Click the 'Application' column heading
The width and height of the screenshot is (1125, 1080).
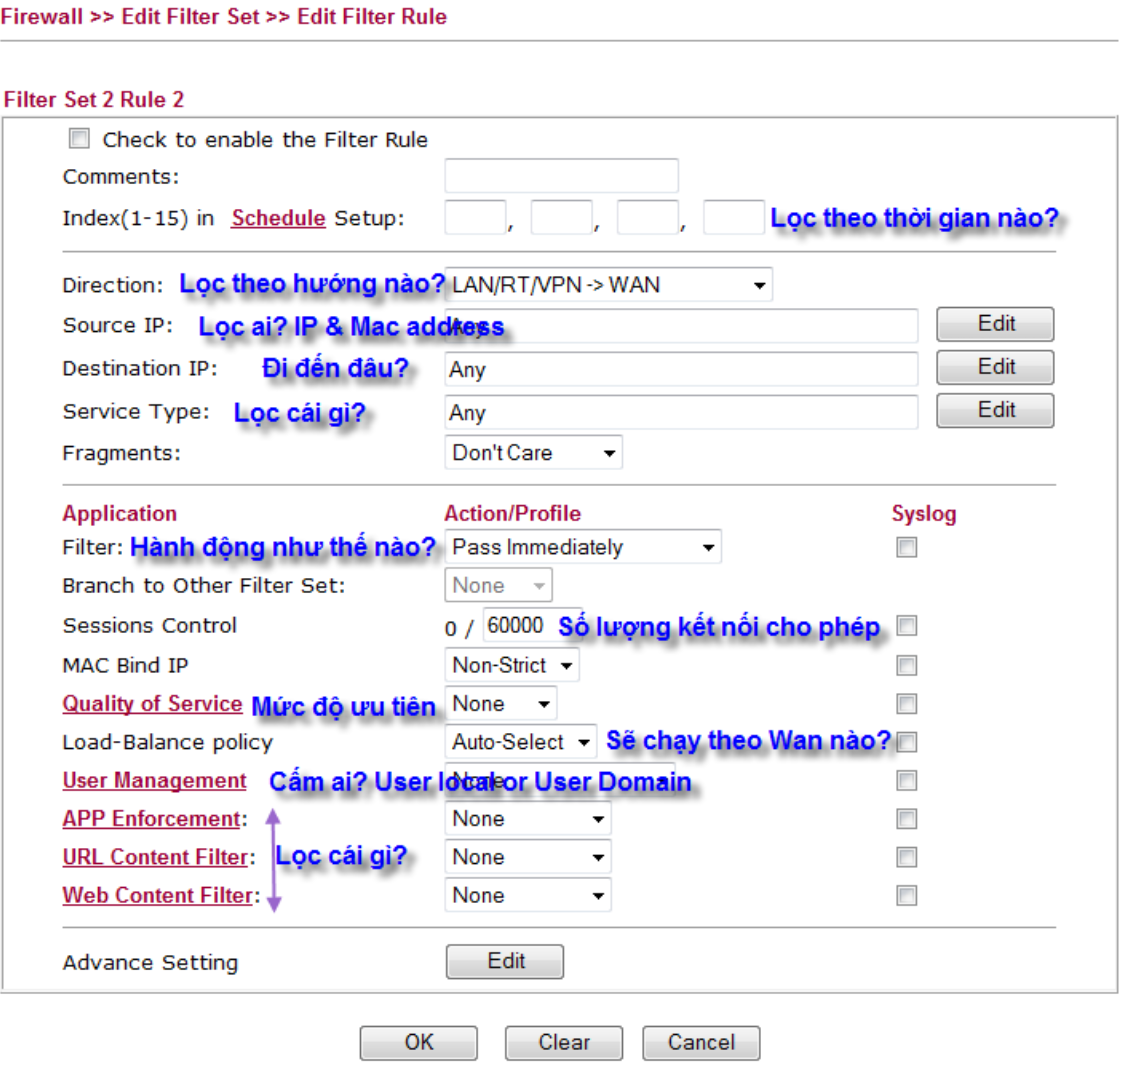point(120,513)
